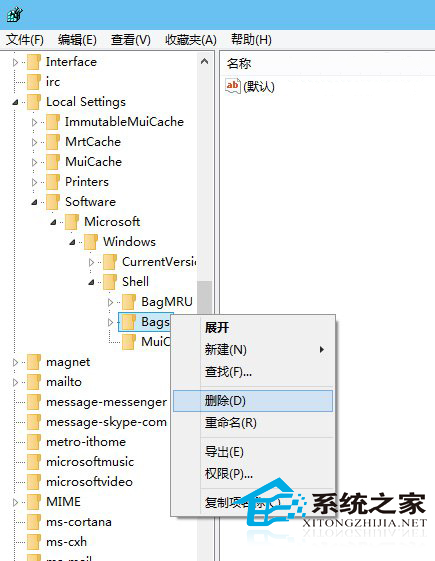Select the Windows key label
435x561 pixels.
point(129,242)
